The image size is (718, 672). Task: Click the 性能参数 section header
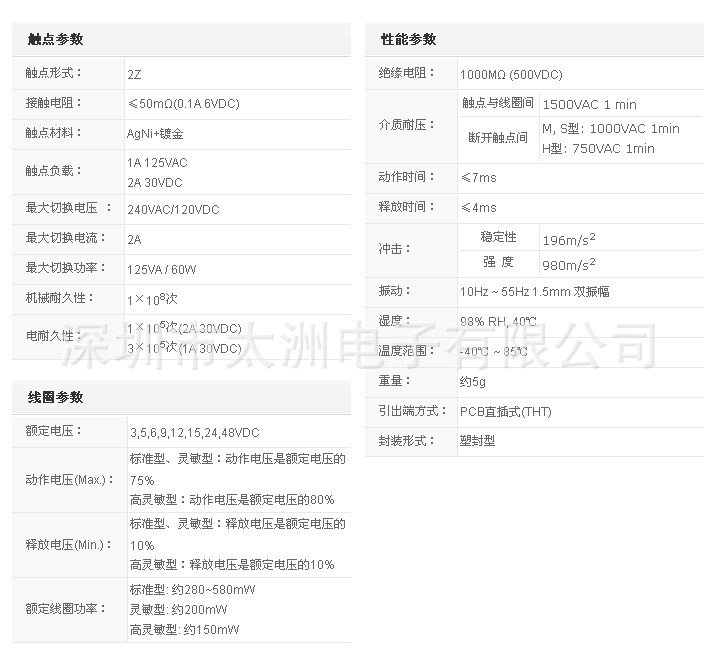point(408,39)
